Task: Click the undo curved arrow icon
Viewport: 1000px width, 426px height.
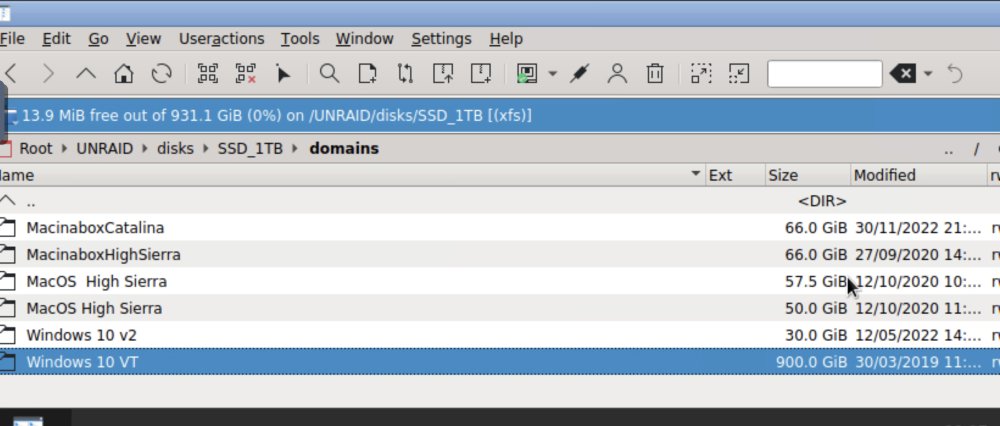Action: (955, 74)
